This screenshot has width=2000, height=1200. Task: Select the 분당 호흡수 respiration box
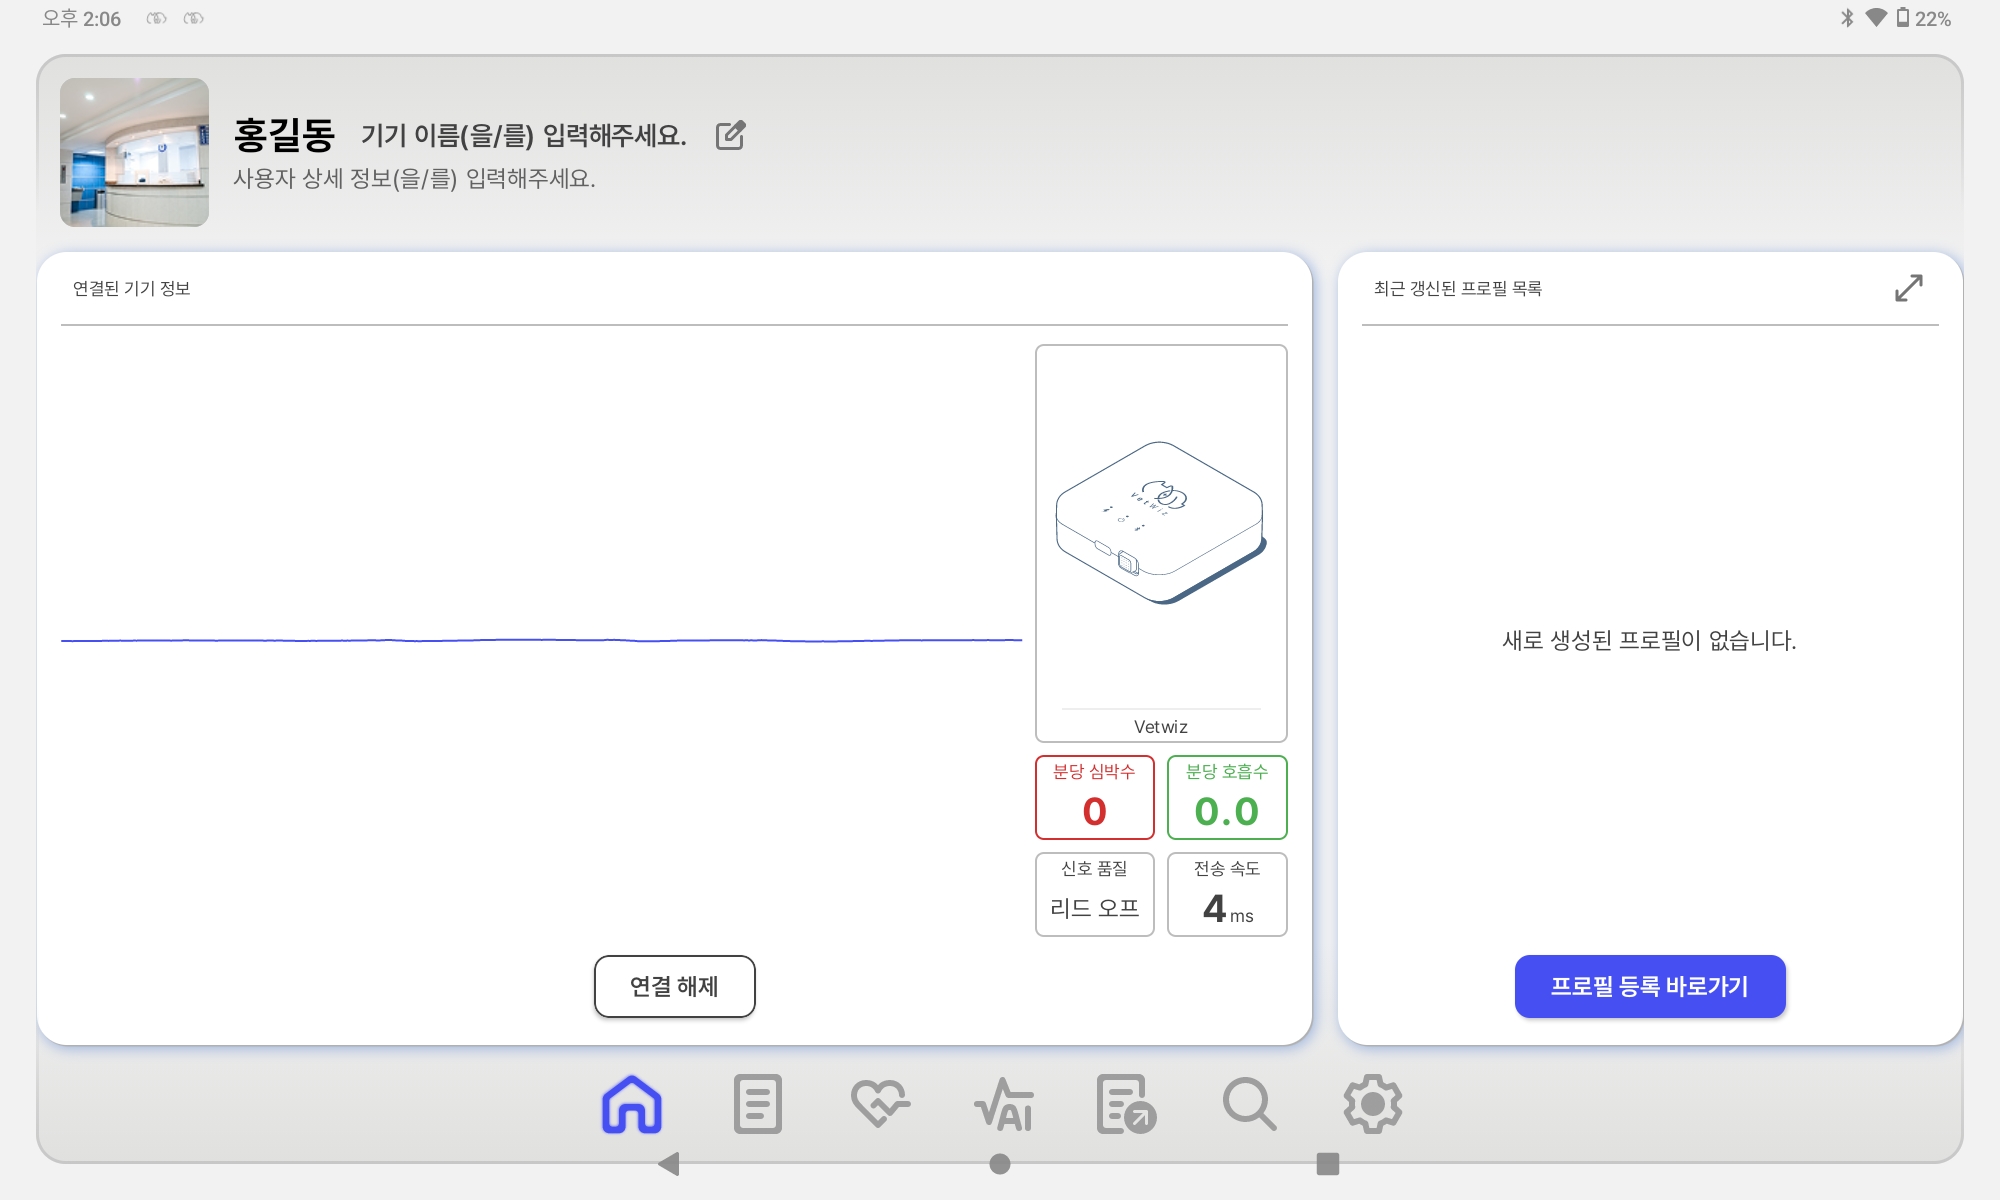pos(1227,797)
